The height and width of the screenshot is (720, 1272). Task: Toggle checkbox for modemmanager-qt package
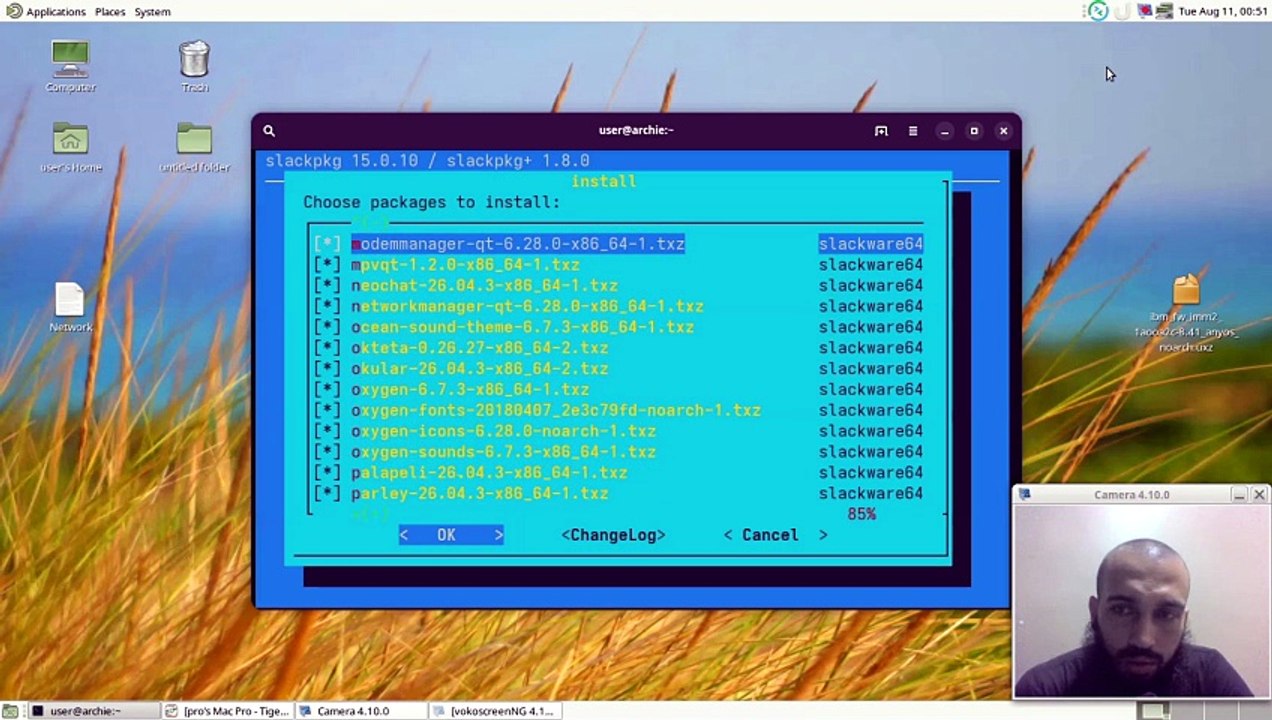(x=327, y=244)
